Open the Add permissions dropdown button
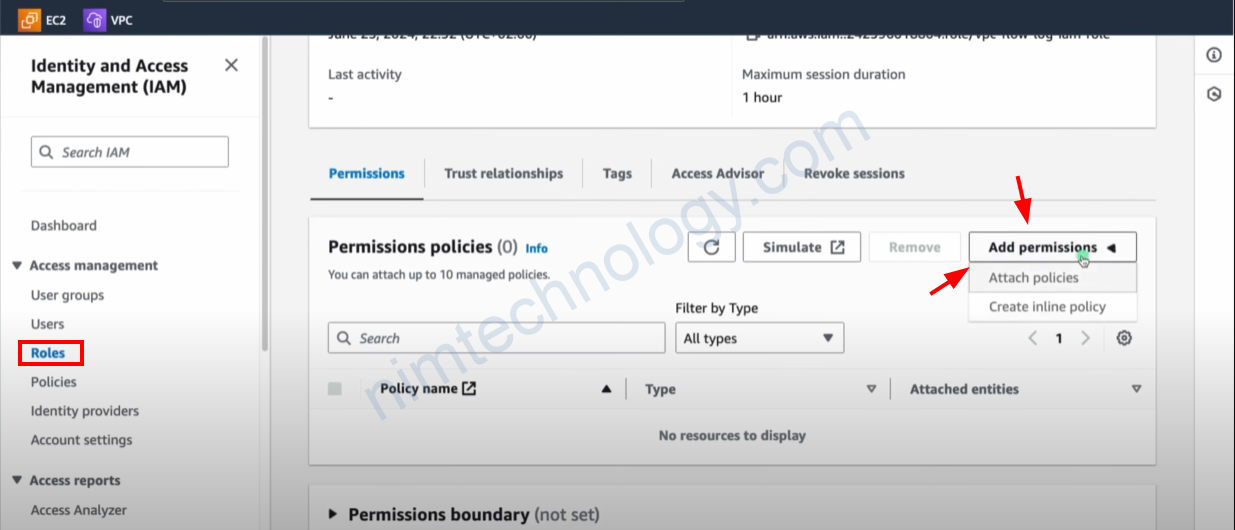The width and height of the screenshot is (1235, 530). pyautogui.click(x=1052, y=247)
